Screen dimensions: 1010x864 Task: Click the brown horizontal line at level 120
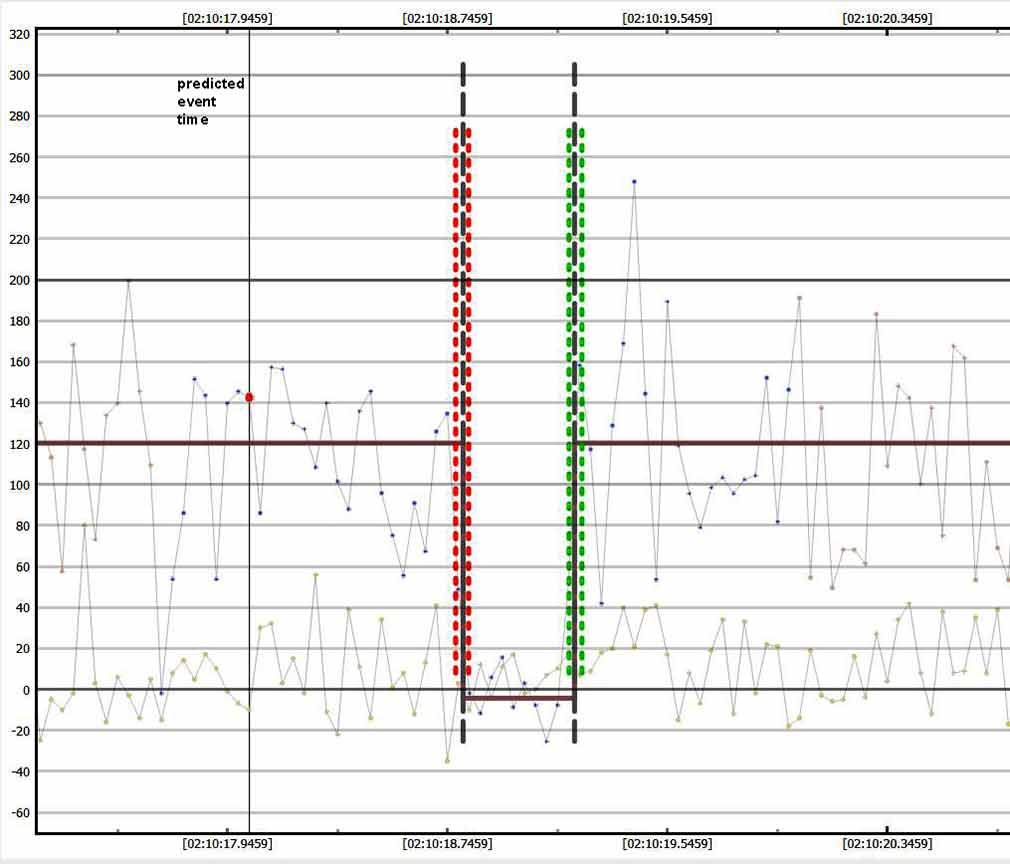[800, 442]
